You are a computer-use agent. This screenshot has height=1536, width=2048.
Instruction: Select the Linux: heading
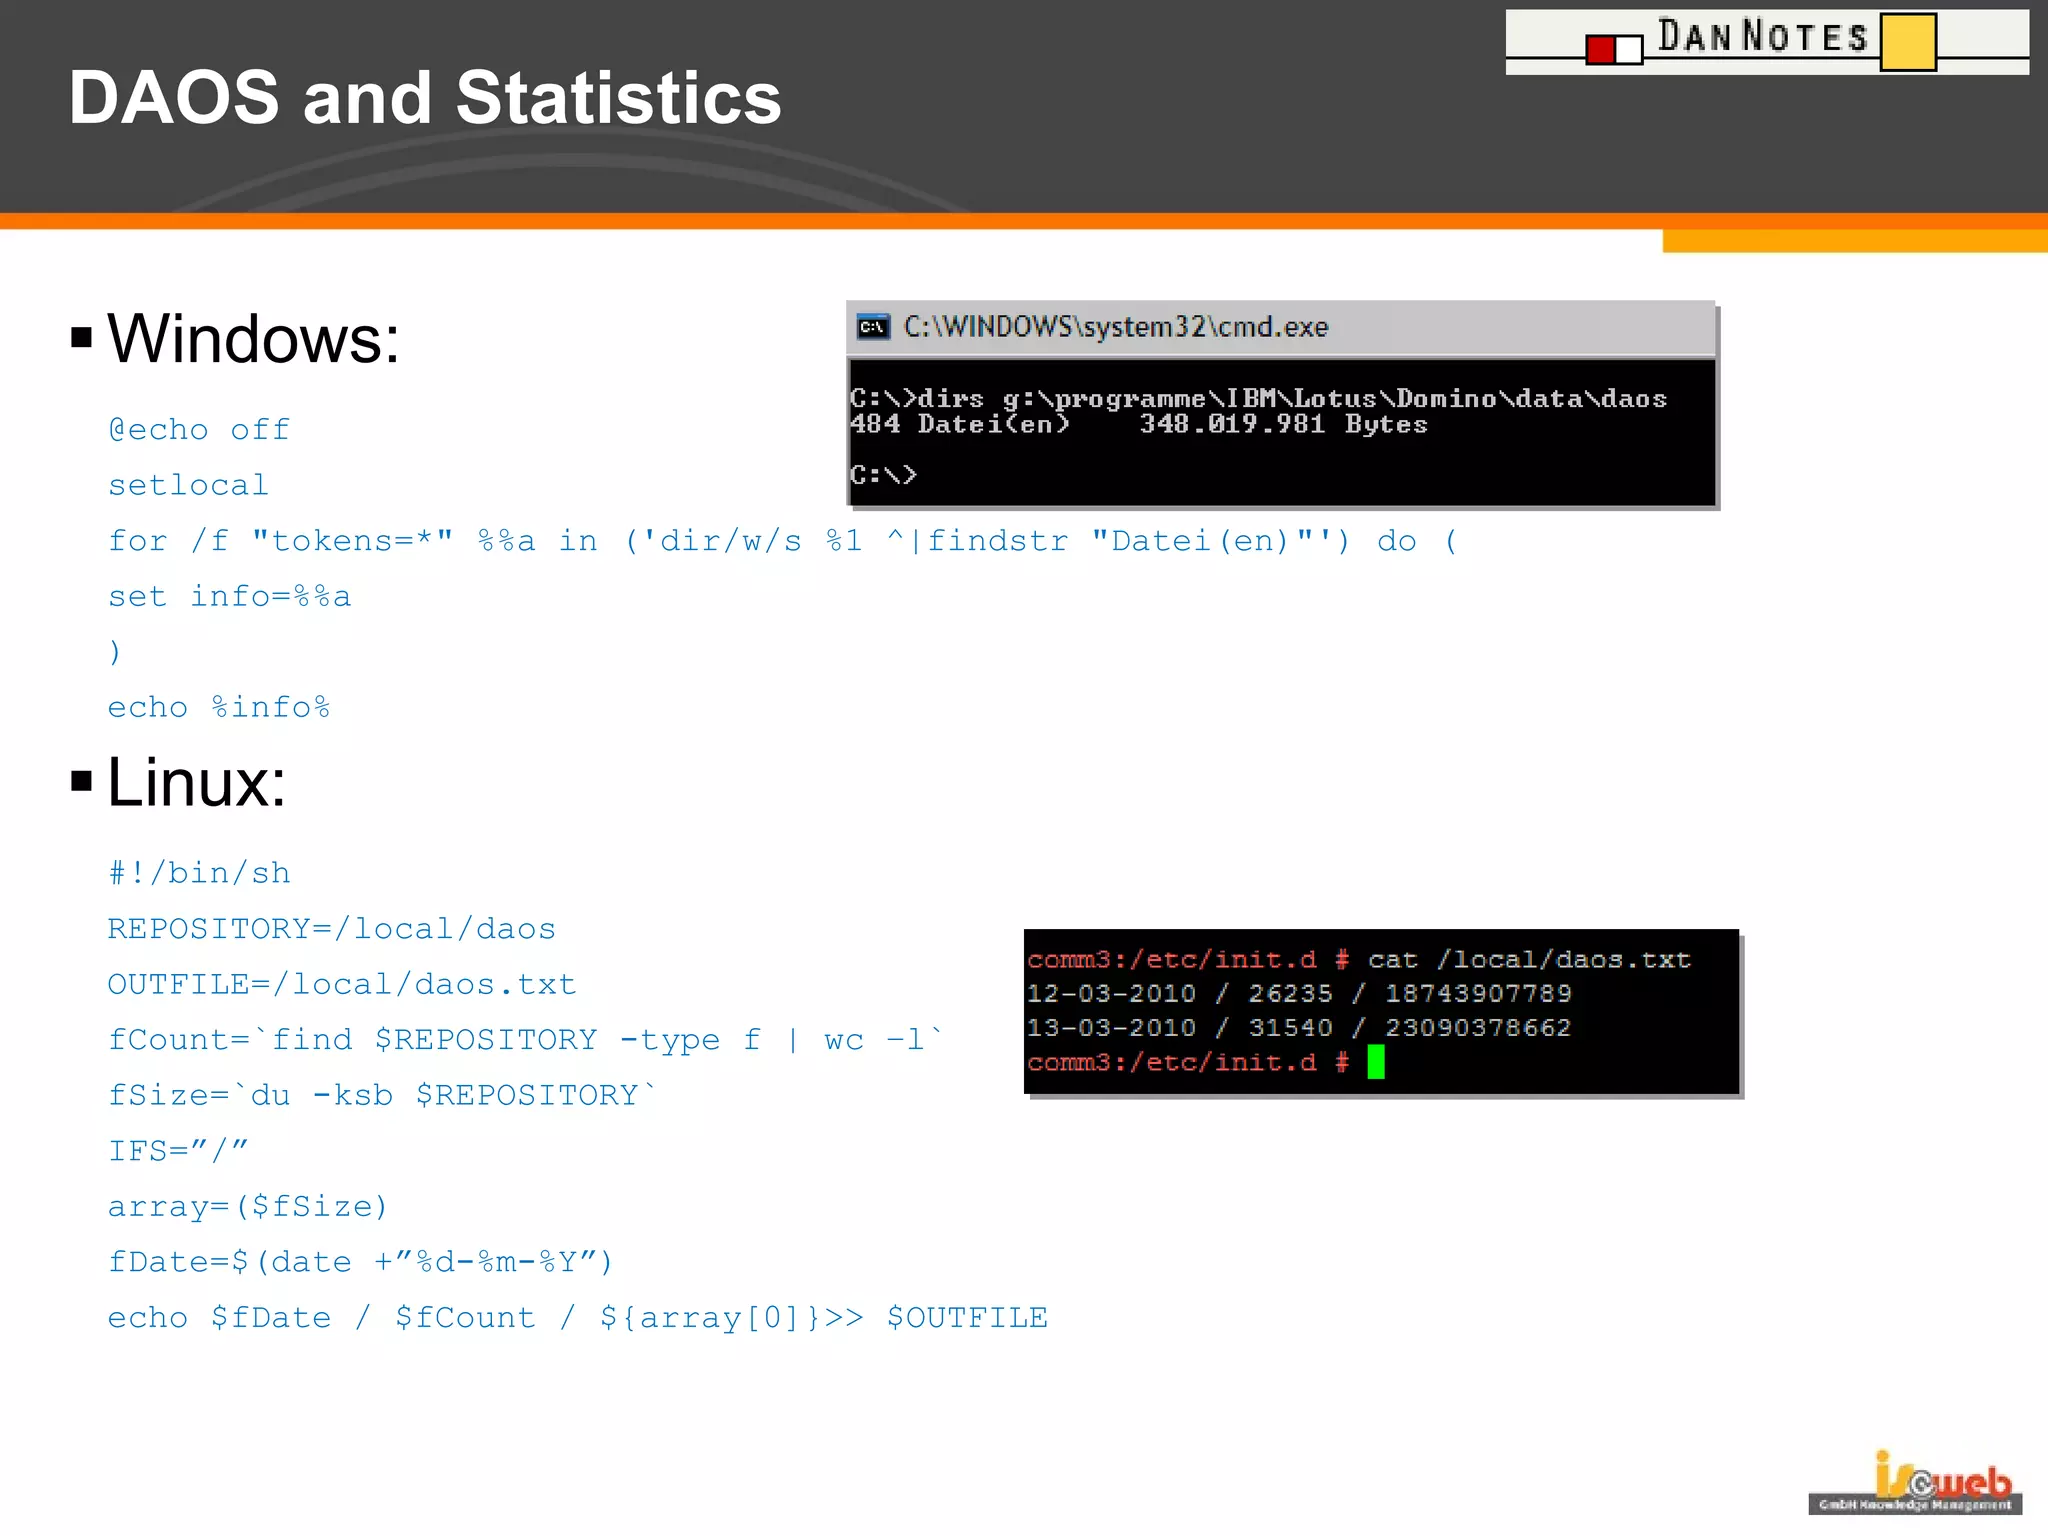tap(196, 782)
